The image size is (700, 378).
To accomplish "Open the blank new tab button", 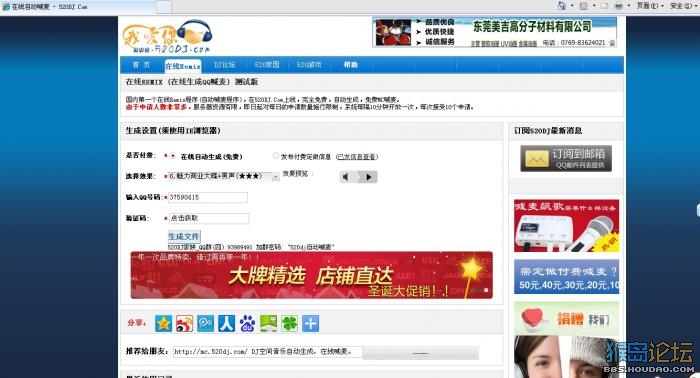I will (163, 7).
